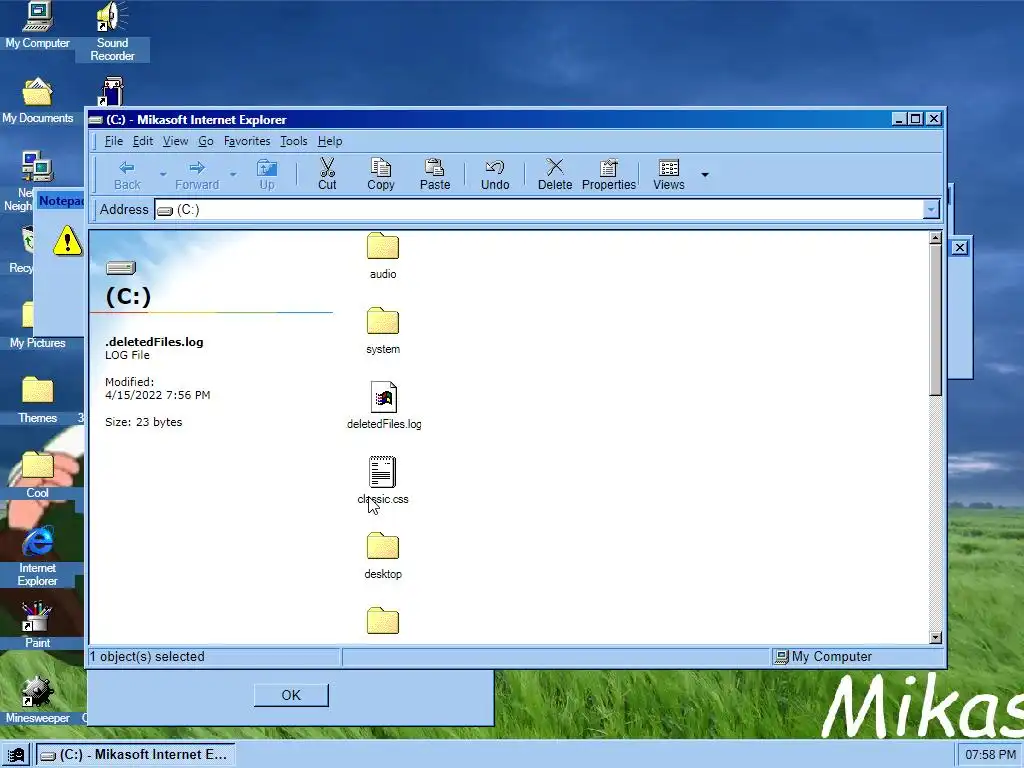Screen dimensions: 1024x768
Task: Go Up one folder level
Action: [266, 175]
